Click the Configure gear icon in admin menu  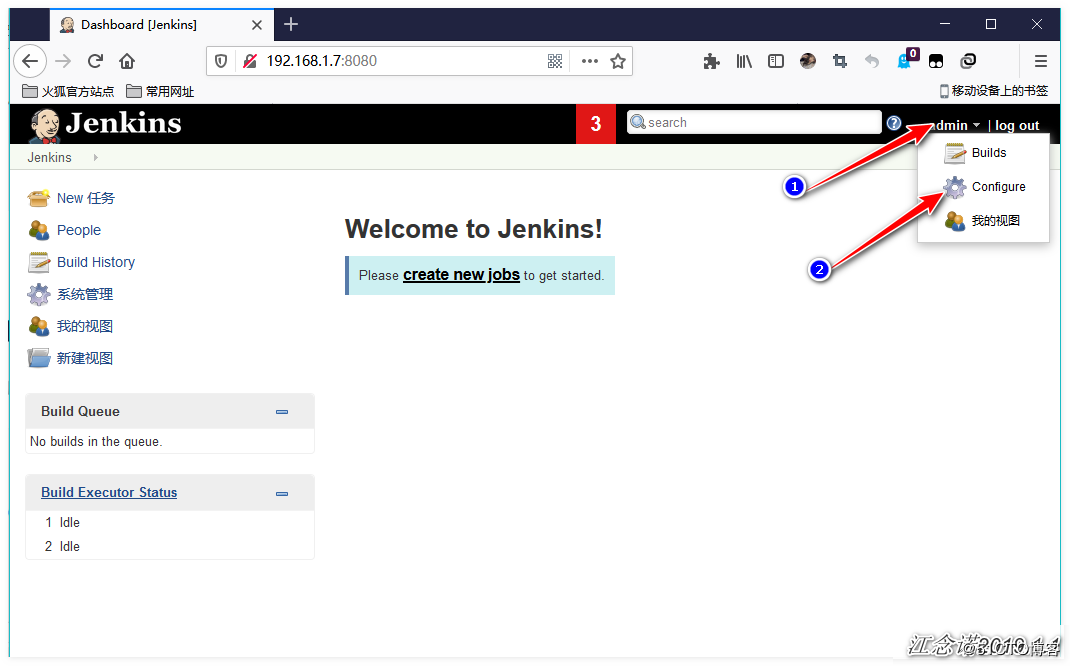tap(955, 187)
